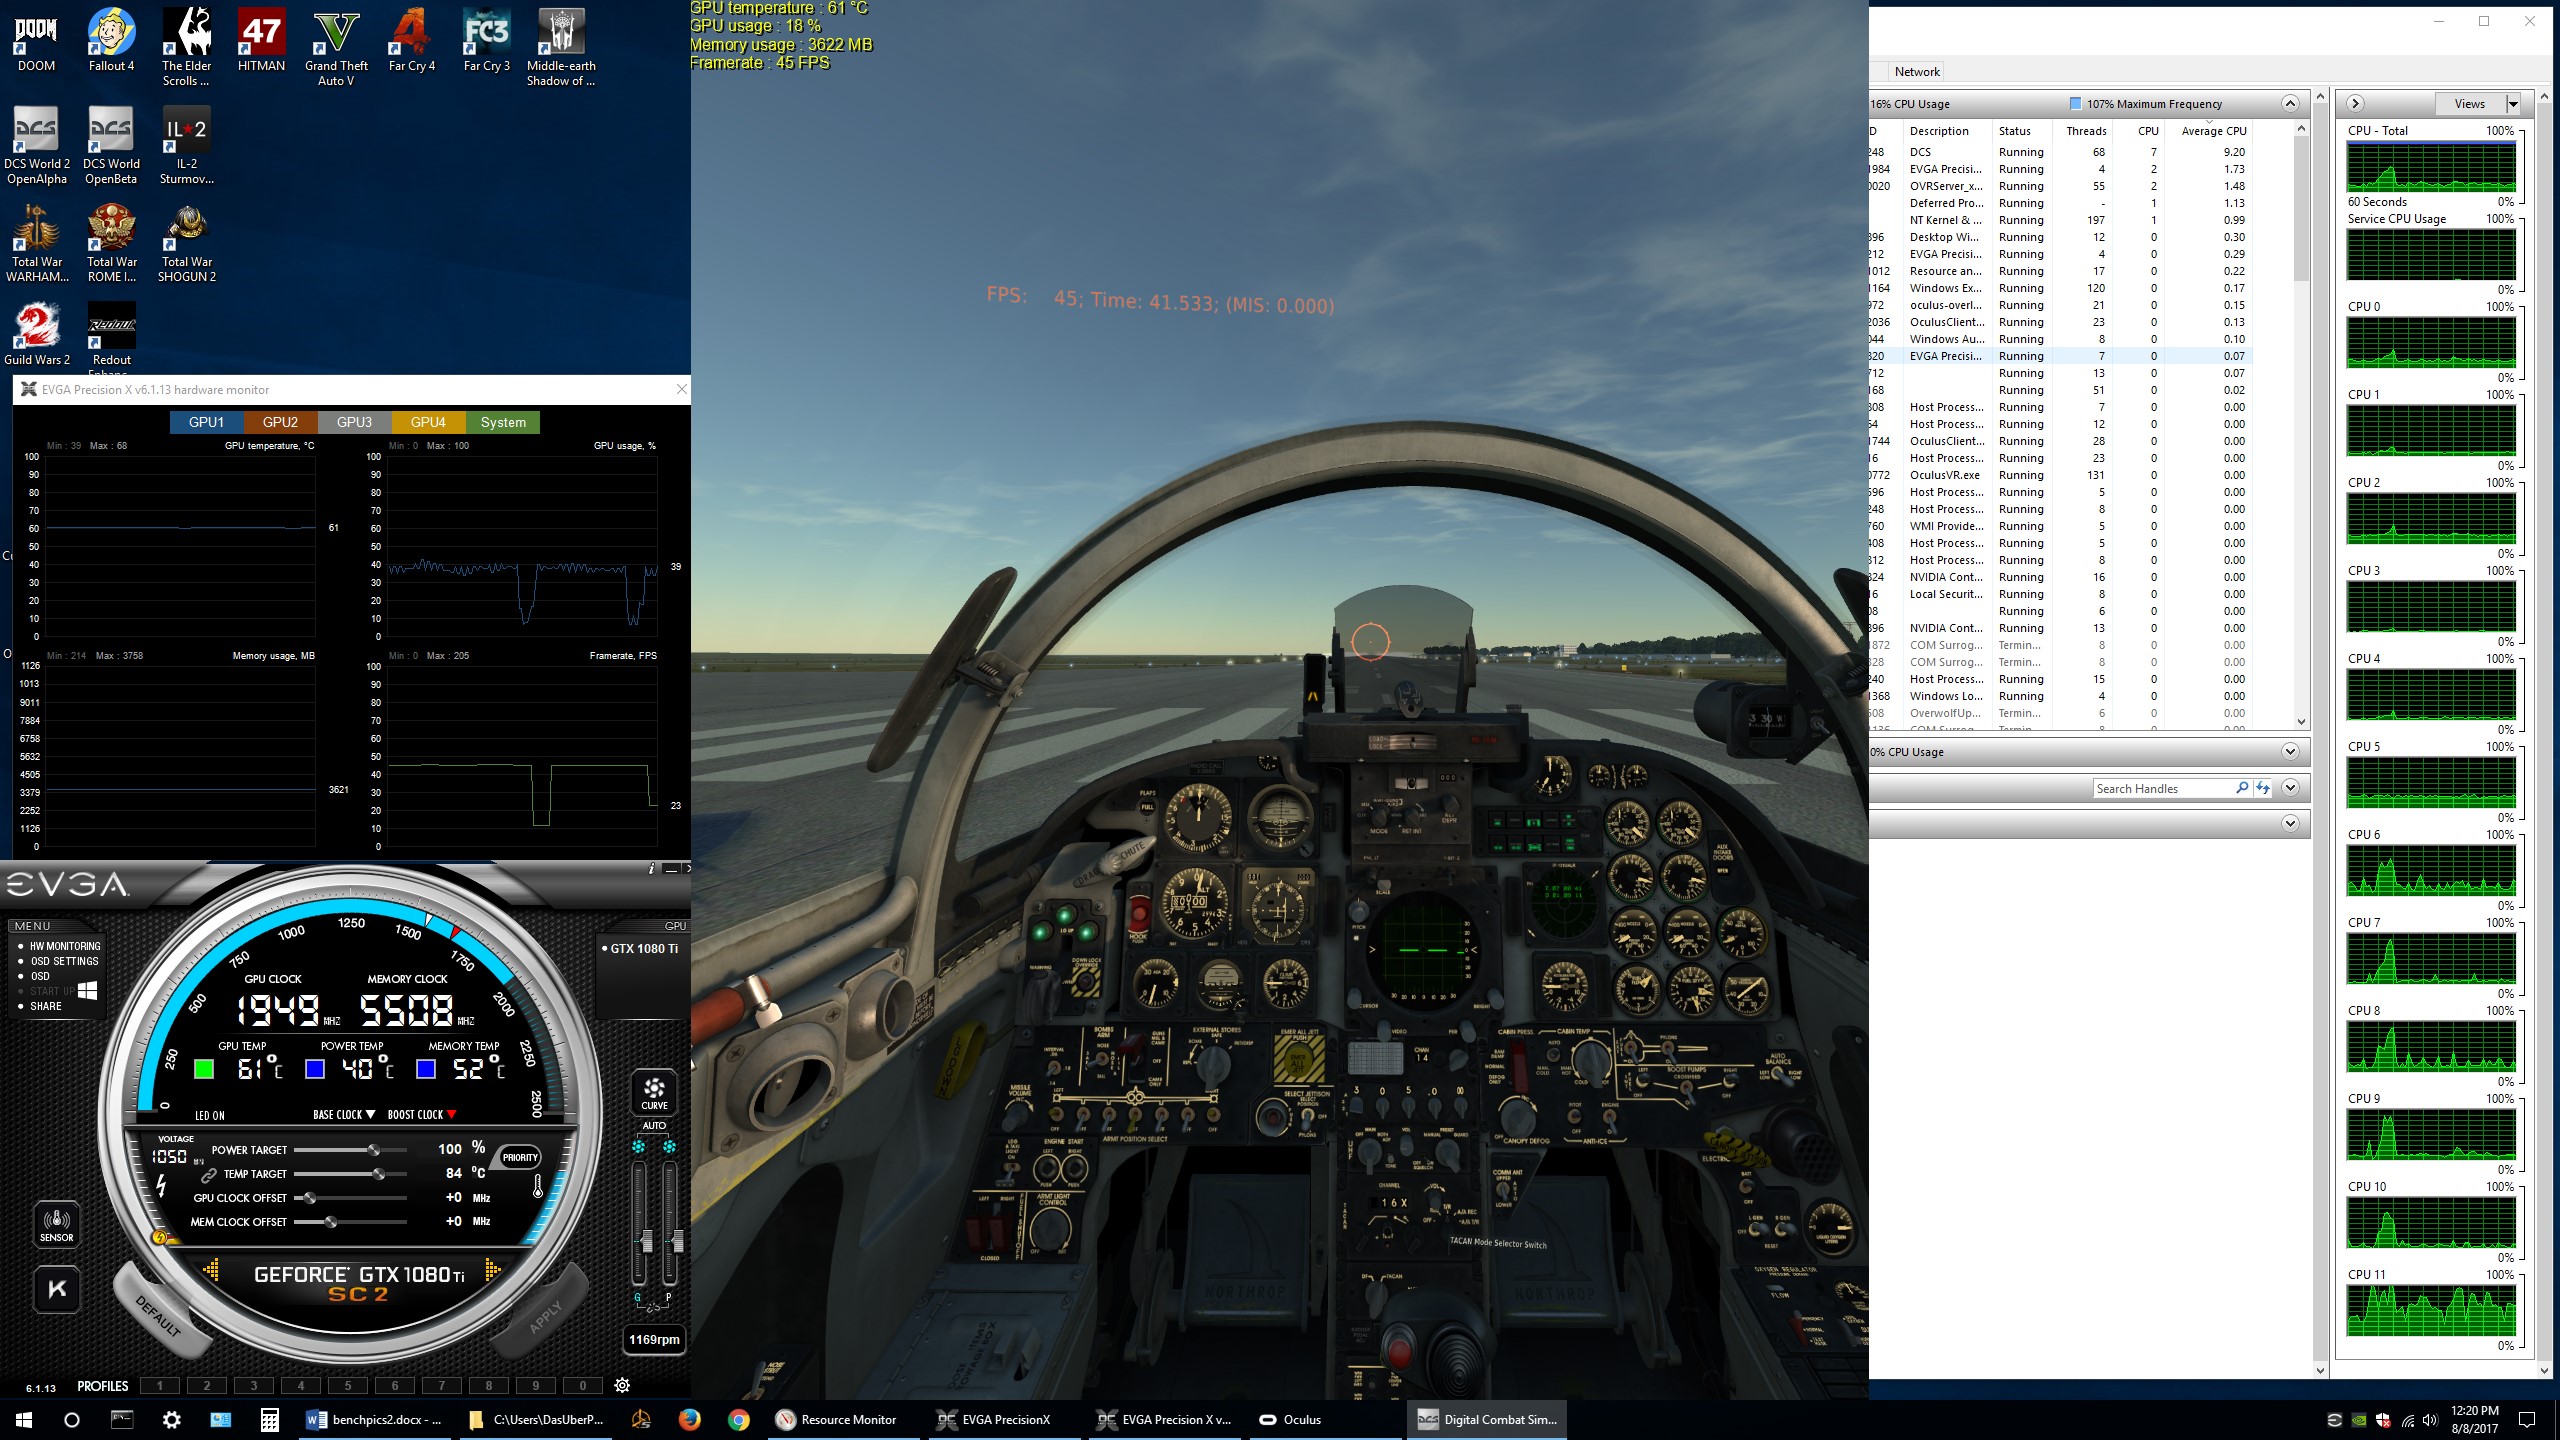2560x1440 pixels.
Task: Open the Views dropdown arrow
Action: [x=2512, y=104]
